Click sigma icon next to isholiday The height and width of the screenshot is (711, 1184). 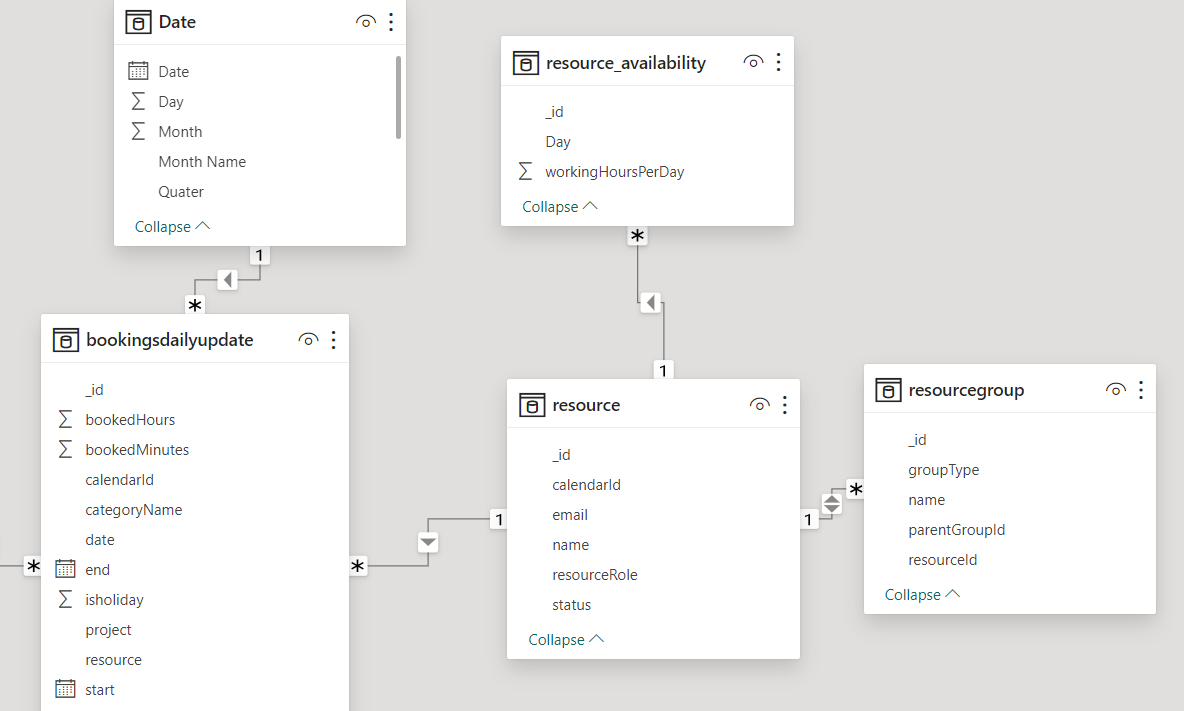[66, 599]
